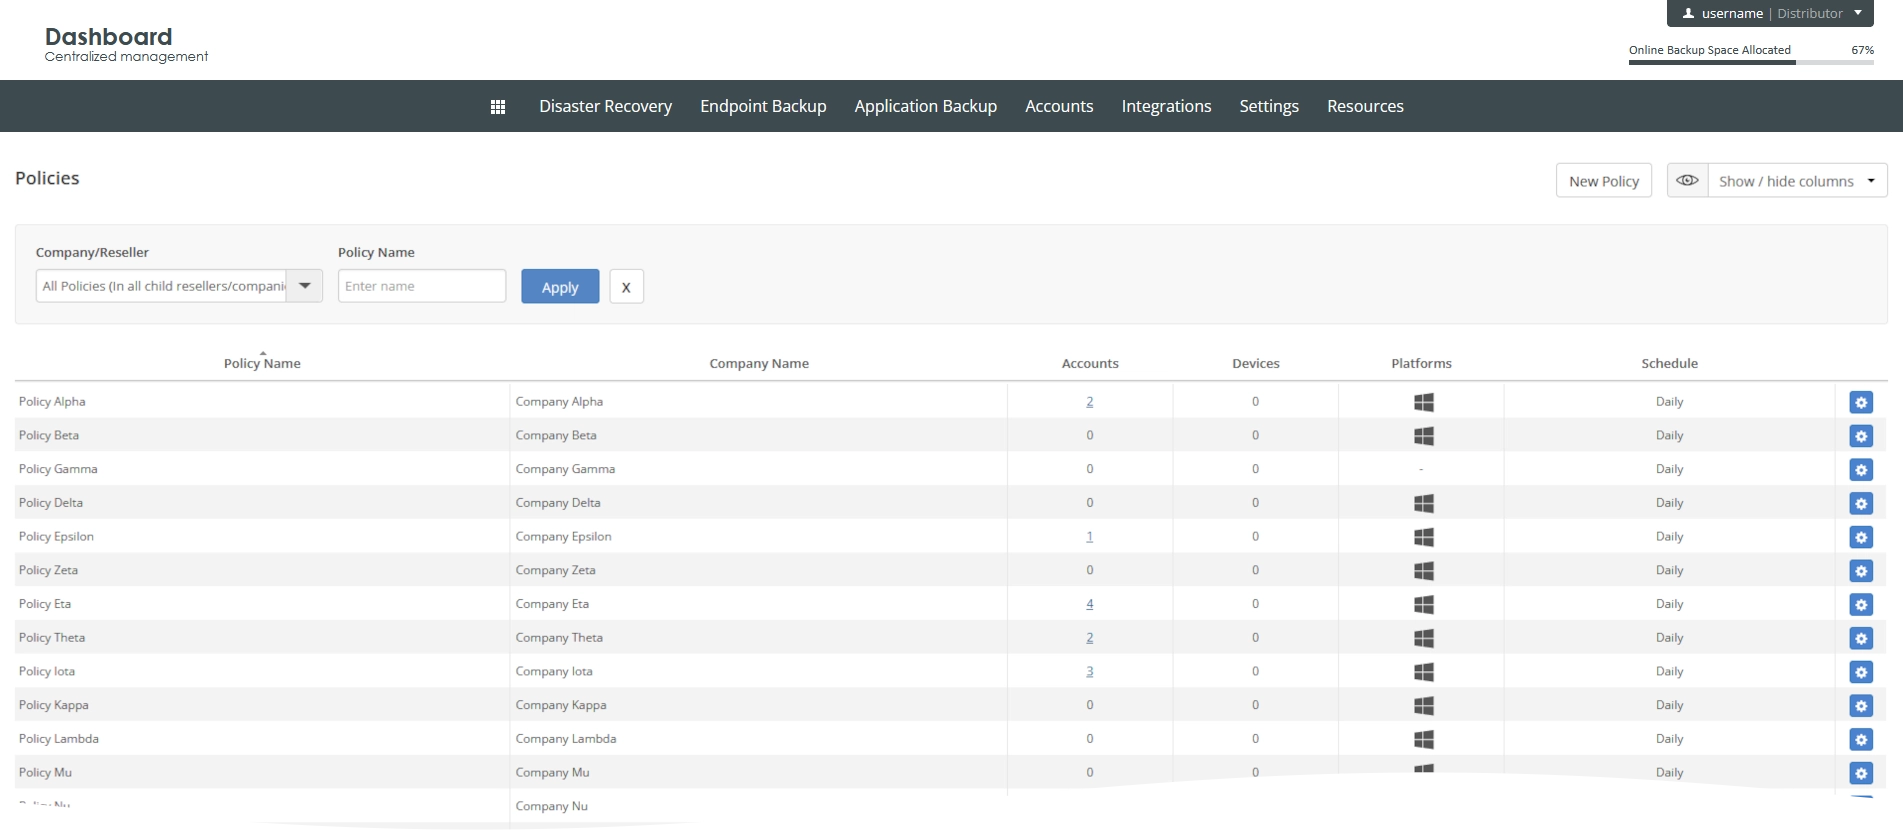The image size is (1903, 830).
Task: Open settings gear for Policy Iota
Action: [1861, 673]
